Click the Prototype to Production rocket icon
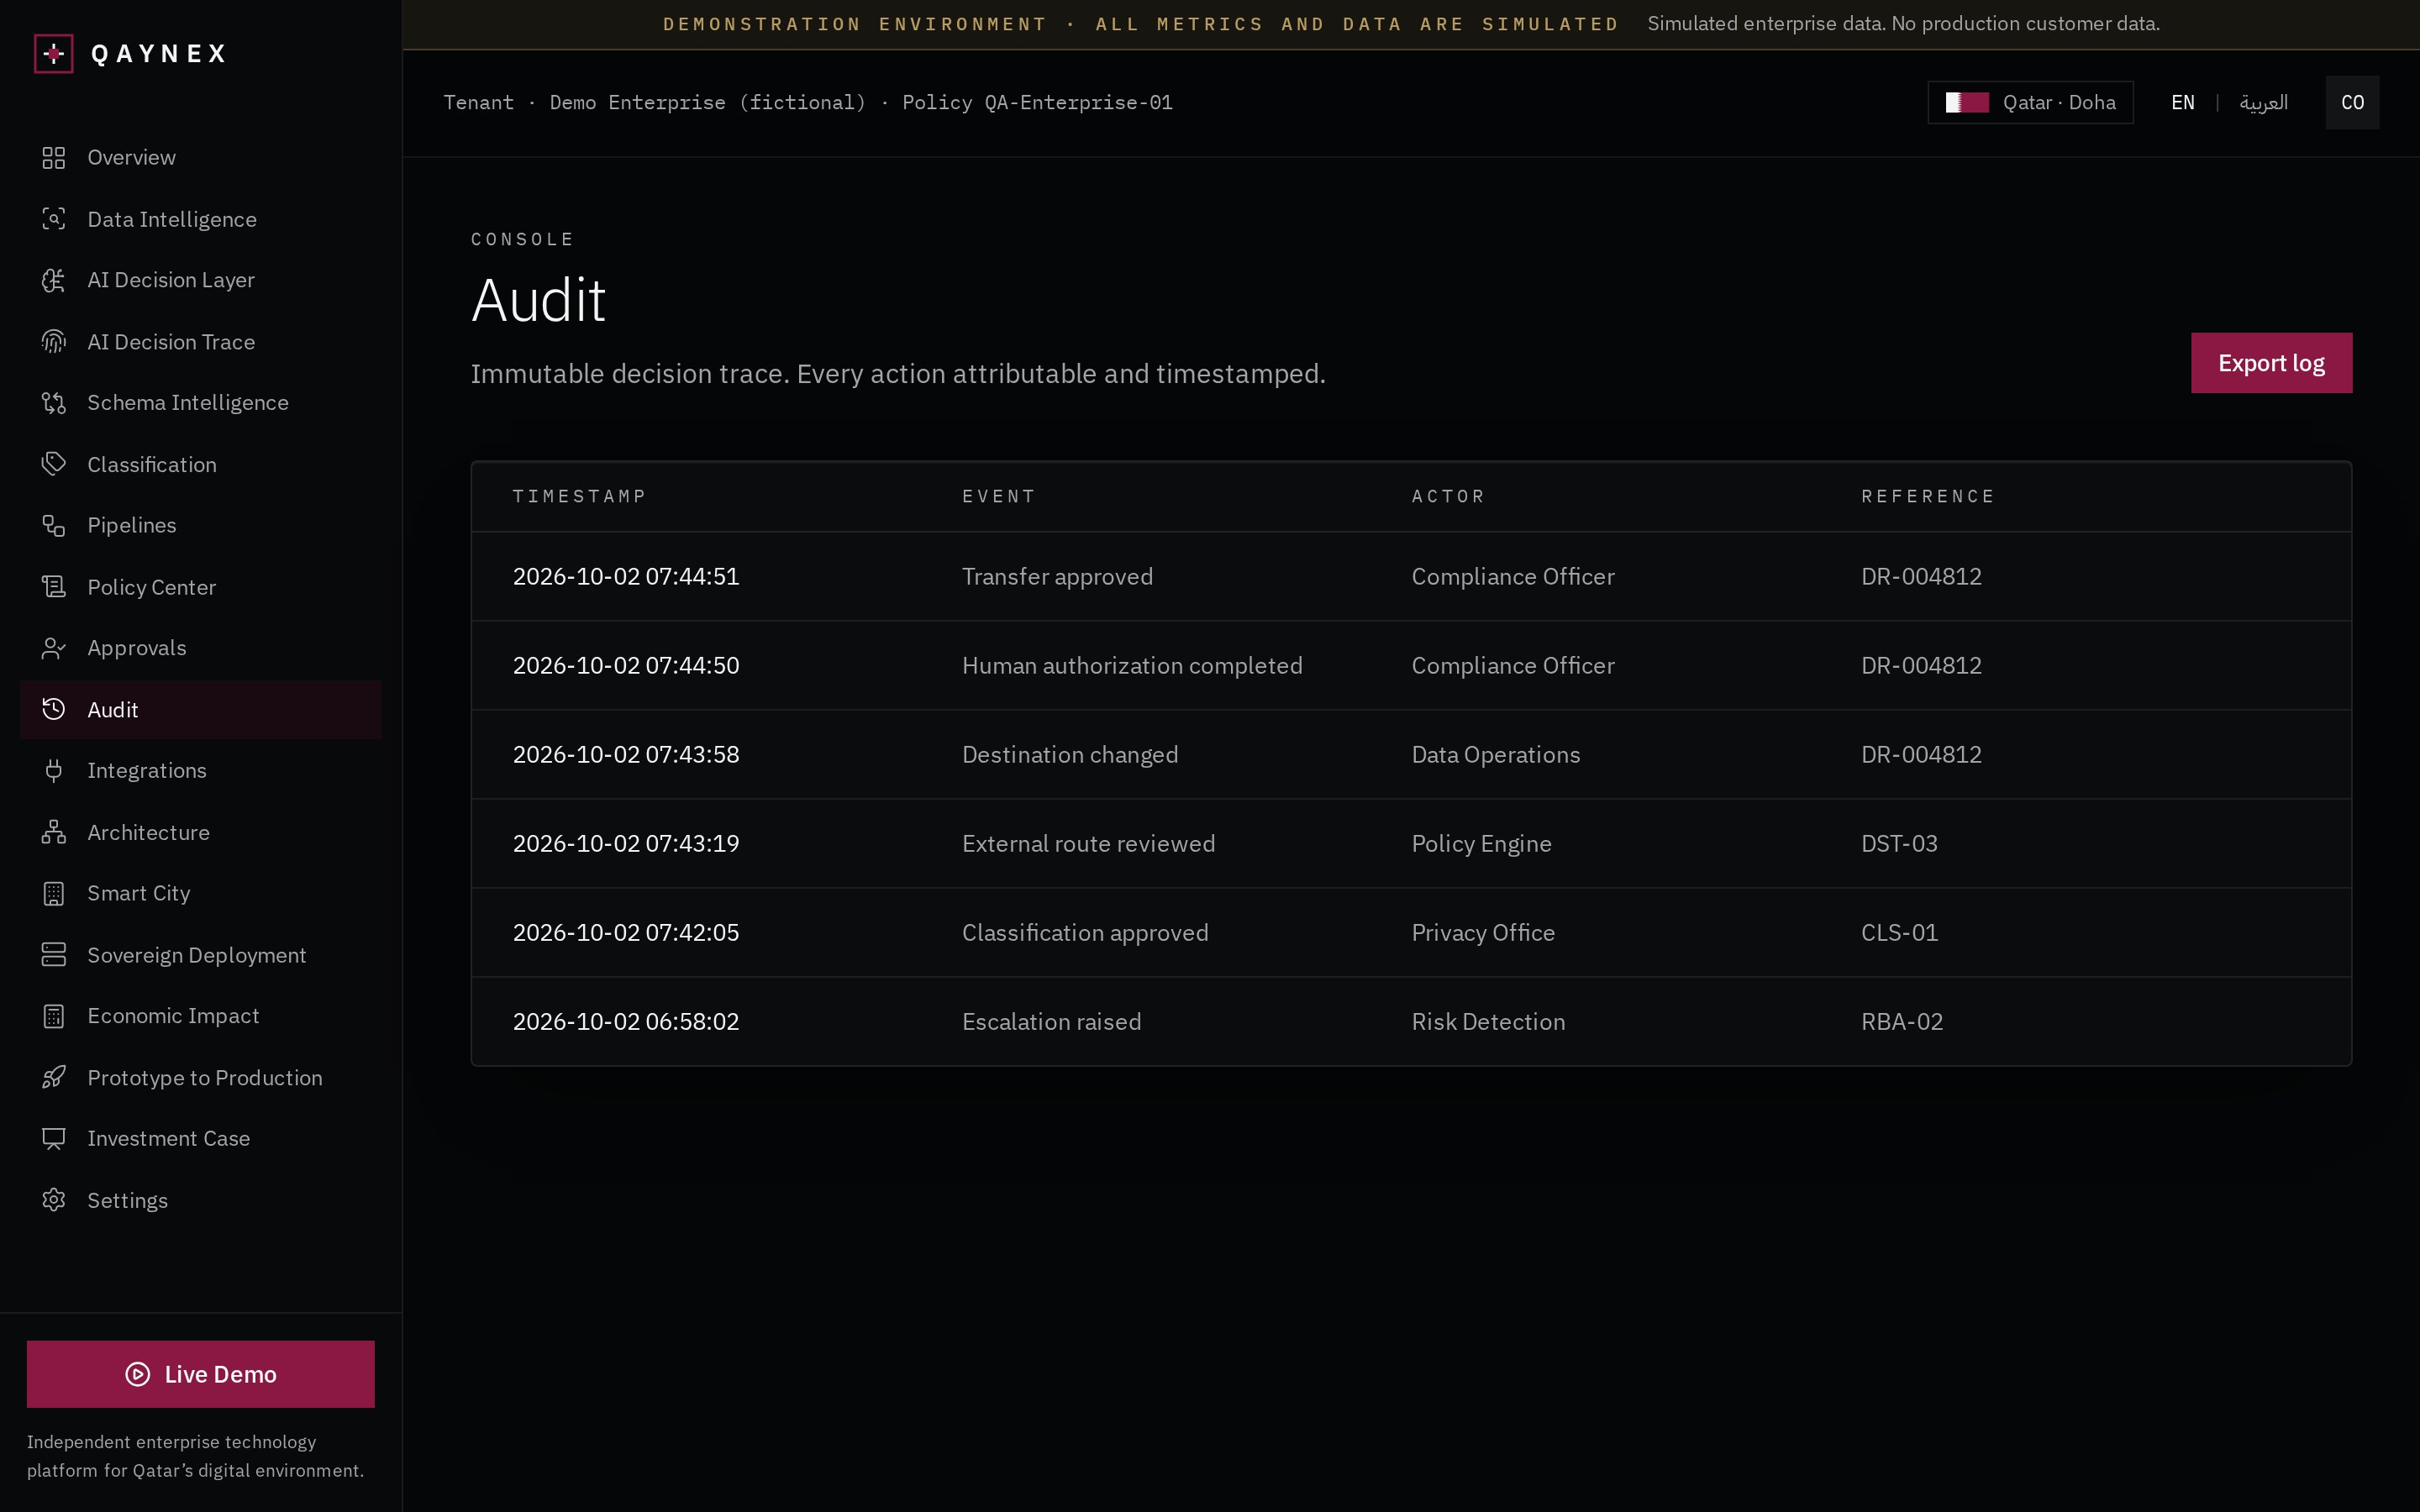The width and height of the screenshot is (2420, 1512). [54, 1078]
